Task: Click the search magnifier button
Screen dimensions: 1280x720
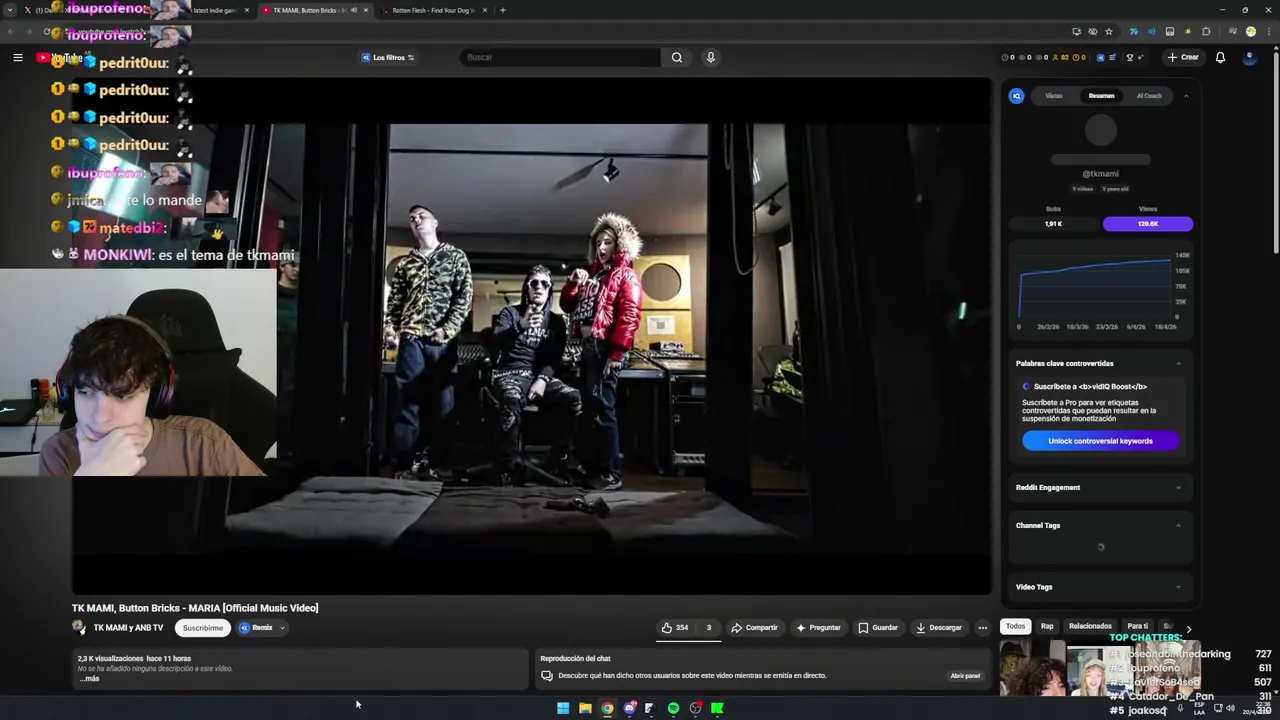Action: click(x=677, y=57)
